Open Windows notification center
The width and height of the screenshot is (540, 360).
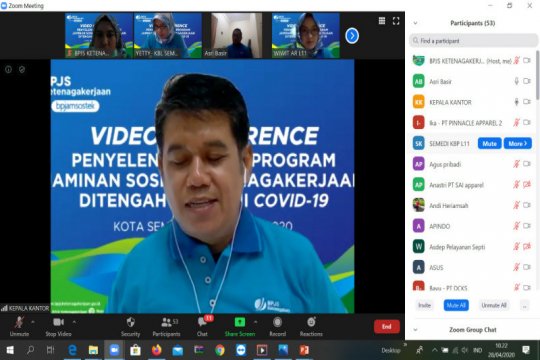[x=526, y=350]
